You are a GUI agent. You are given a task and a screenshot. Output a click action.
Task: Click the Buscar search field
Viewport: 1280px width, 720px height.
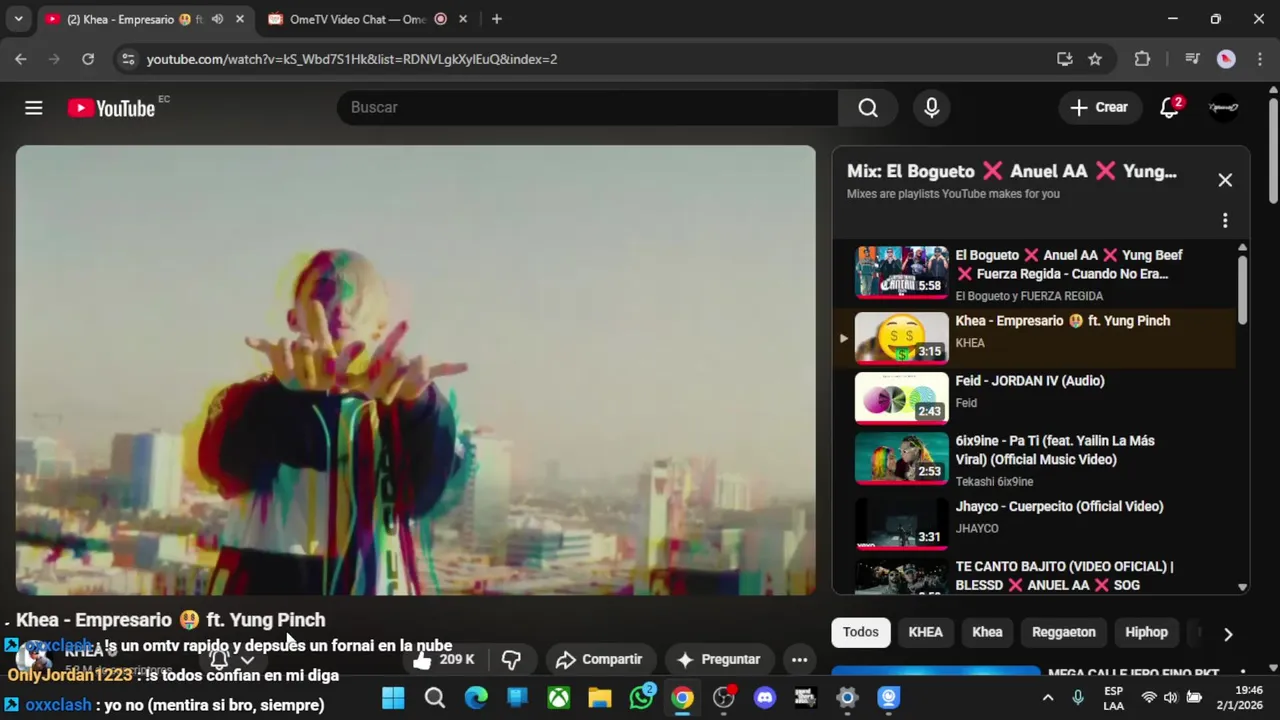pyautogui.click(x=588, y=108)
